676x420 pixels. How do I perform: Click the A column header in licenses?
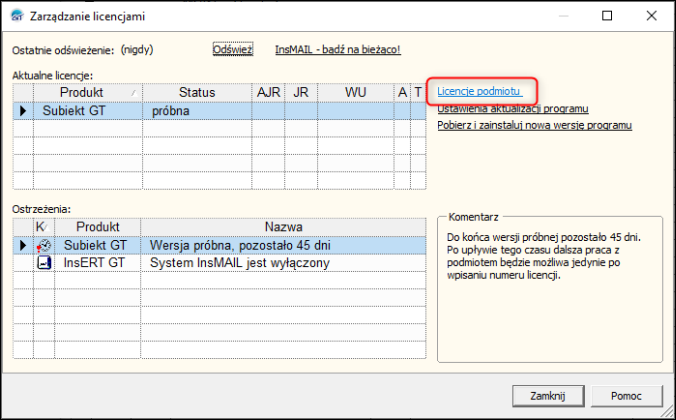(402, 92)
